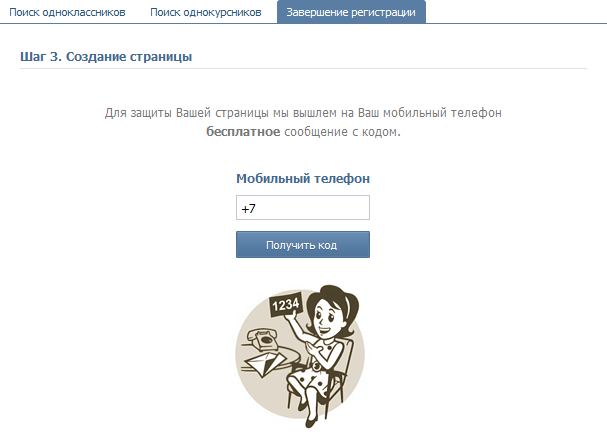Click the 1234 code sign in illustration

coord(286,305)
